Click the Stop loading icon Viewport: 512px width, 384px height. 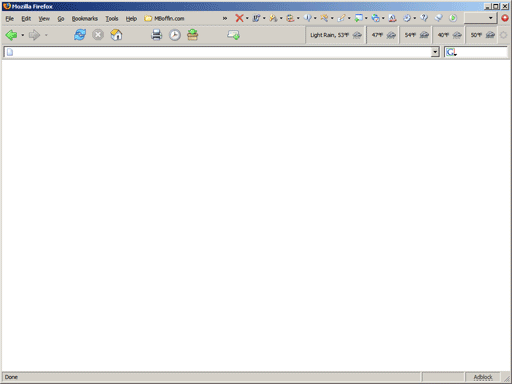click(98, 35)
